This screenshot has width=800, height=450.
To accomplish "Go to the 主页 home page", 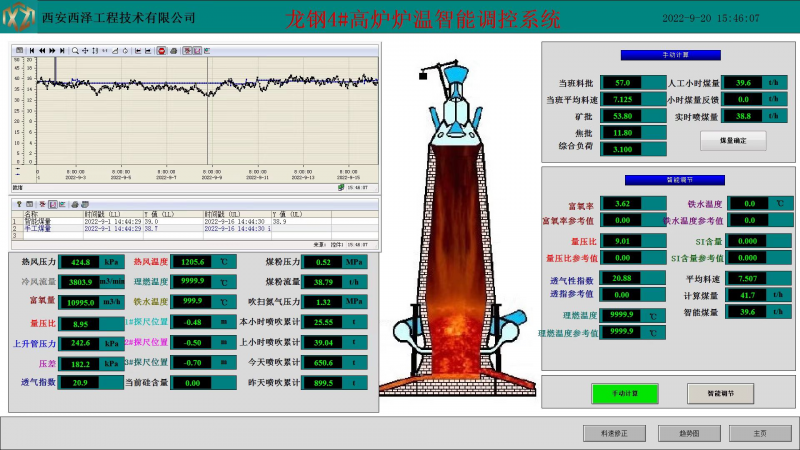I will coord(761,433).
